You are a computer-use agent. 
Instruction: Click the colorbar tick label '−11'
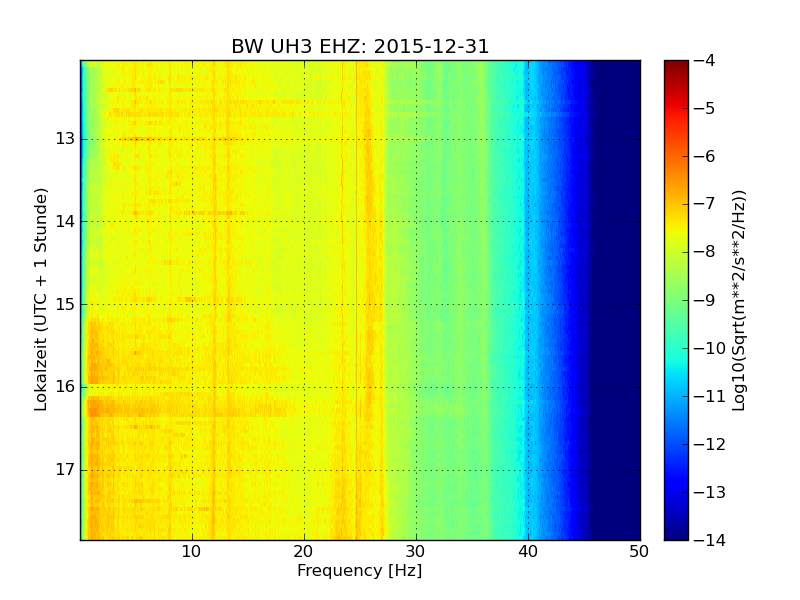tap(710, 396)
